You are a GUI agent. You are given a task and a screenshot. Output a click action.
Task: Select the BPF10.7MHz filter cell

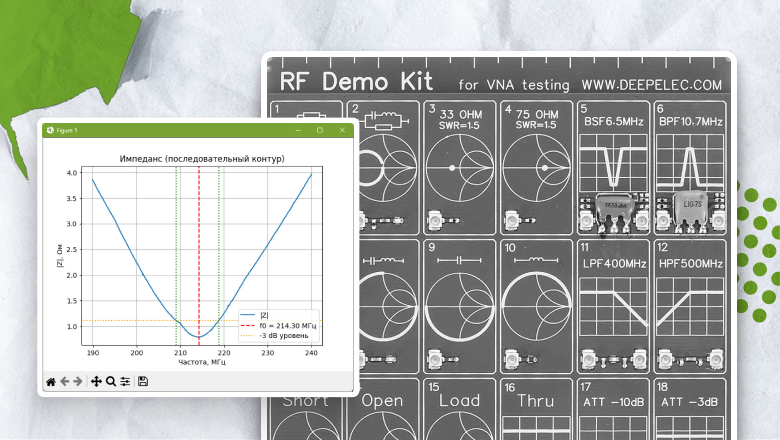click(x=688, y=165)
